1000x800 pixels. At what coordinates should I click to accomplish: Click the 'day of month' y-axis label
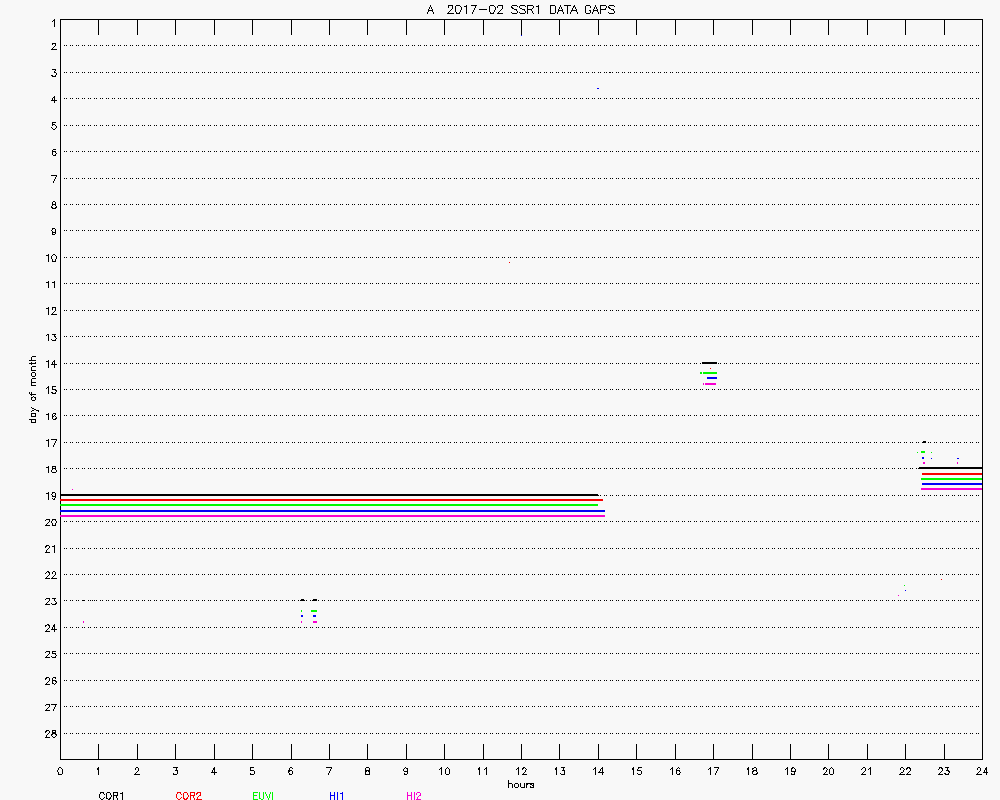pyautogui.click(x=32, y=389)
